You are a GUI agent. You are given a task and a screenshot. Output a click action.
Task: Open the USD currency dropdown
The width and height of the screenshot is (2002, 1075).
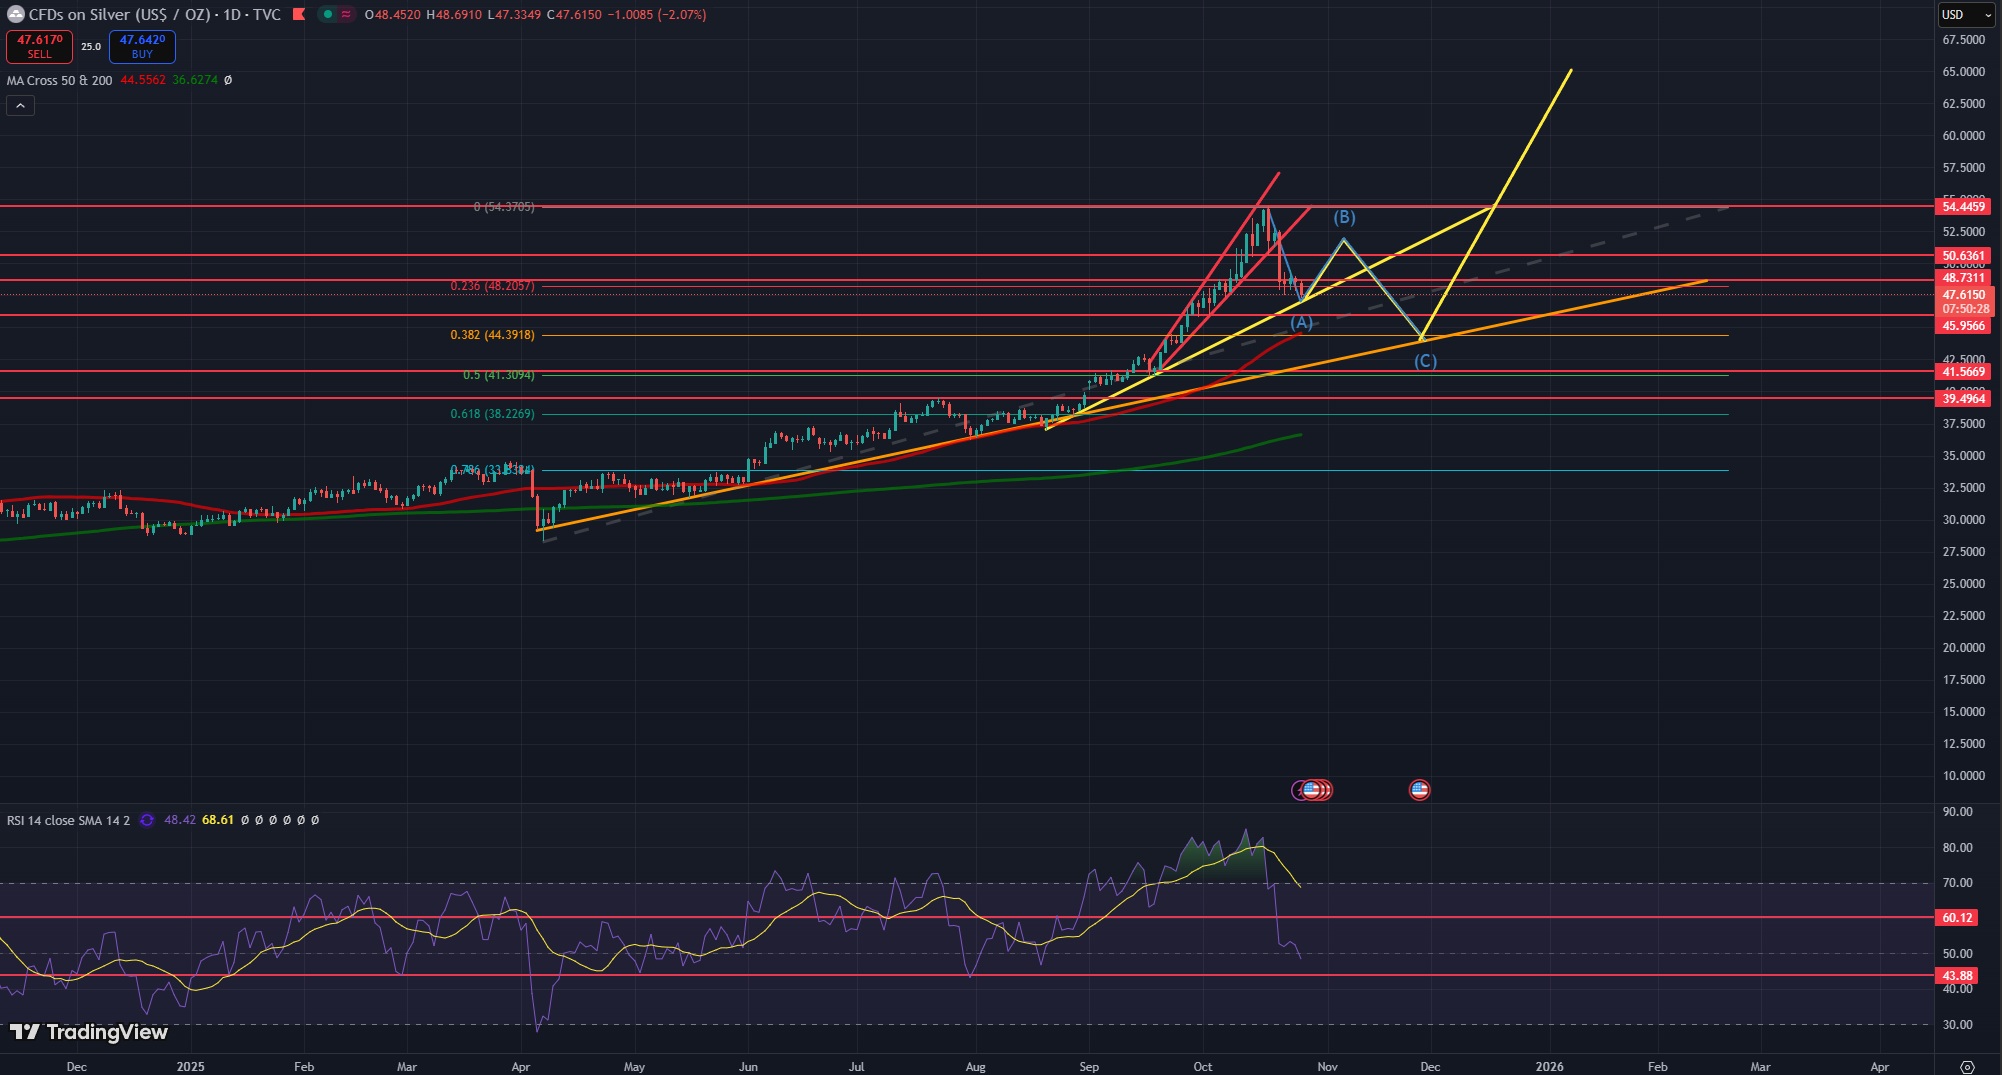pyautogui.click(x=1966, y=15)
